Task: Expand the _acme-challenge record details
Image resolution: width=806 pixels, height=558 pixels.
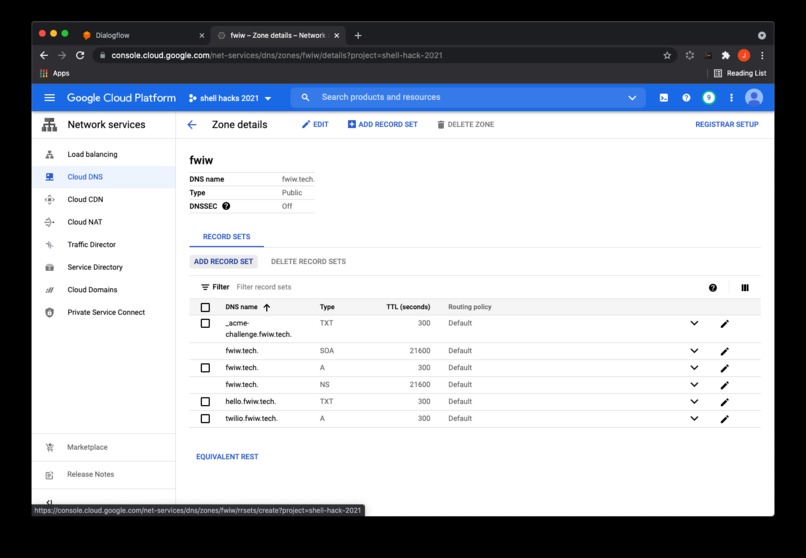Action: pyautogui.click(x=694, y=323)
